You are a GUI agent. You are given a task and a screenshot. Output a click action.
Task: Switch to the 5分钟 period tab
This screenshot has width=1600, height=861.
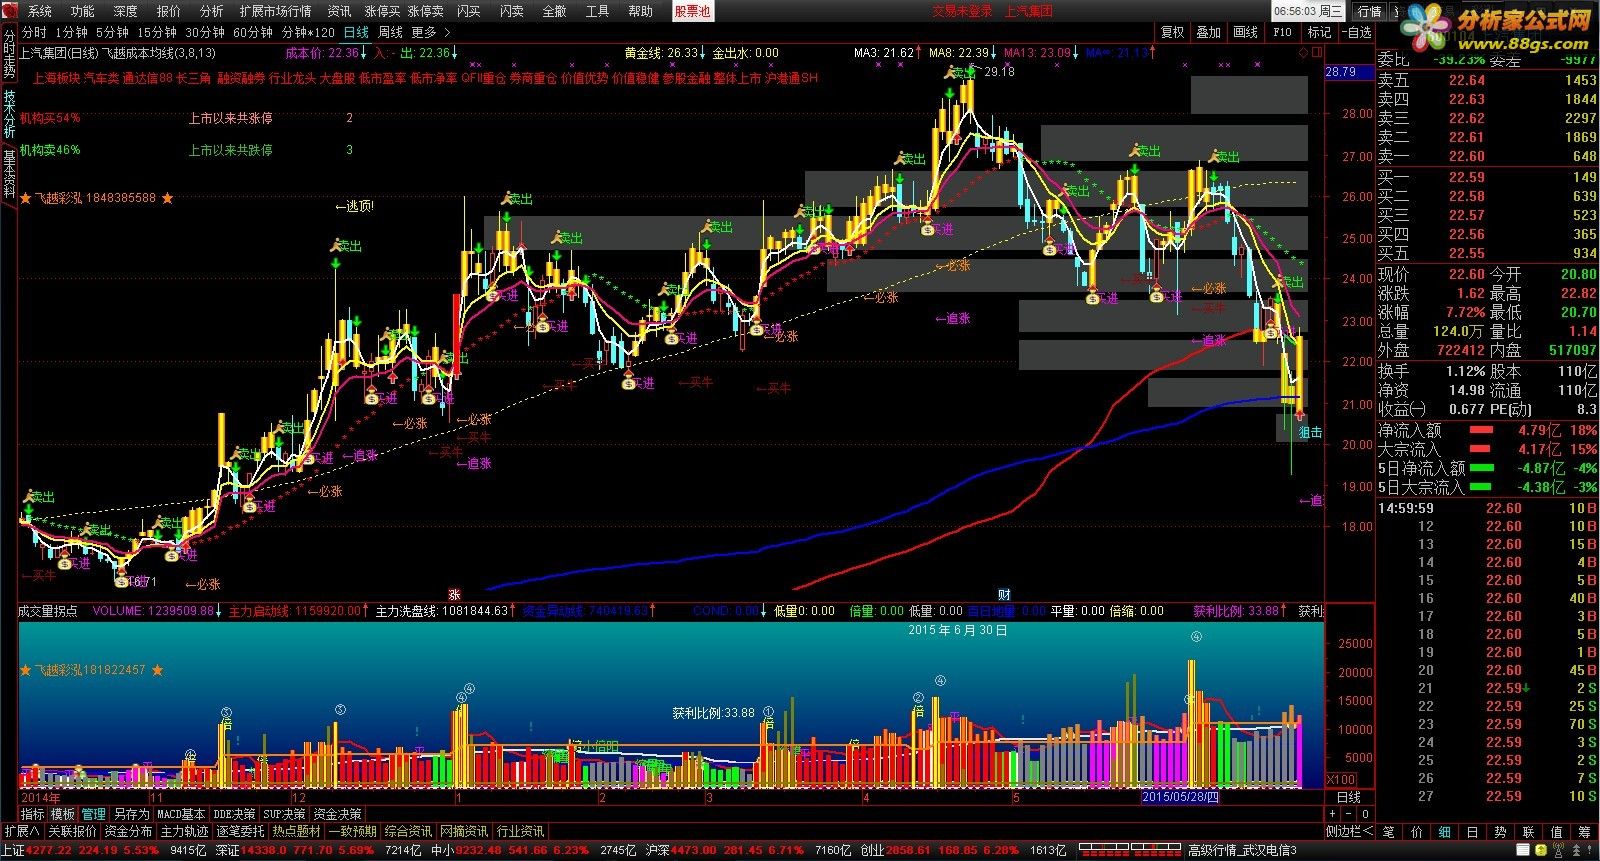(x=113, y=32)
